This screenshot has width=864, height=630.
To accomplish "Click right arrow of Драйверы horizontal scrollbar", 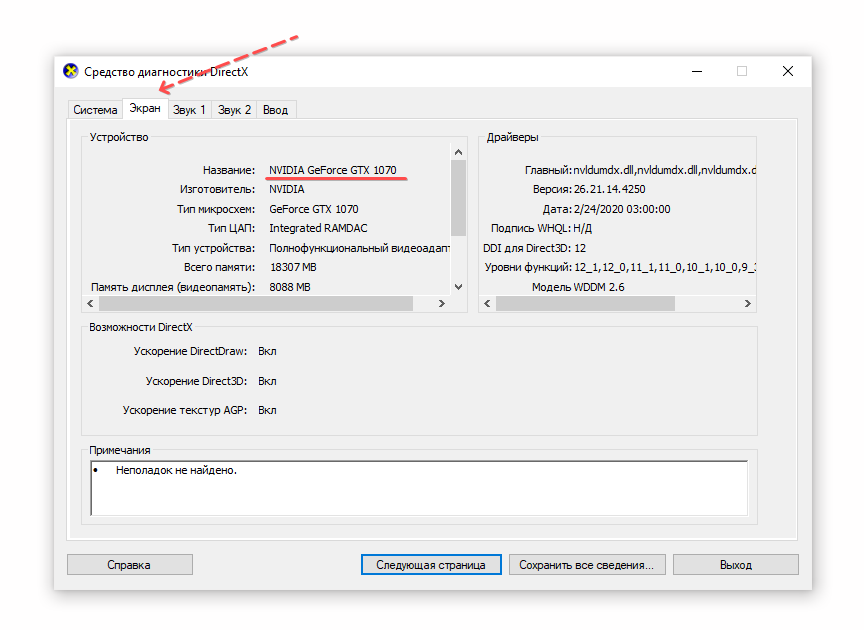I will pos(748,303).
